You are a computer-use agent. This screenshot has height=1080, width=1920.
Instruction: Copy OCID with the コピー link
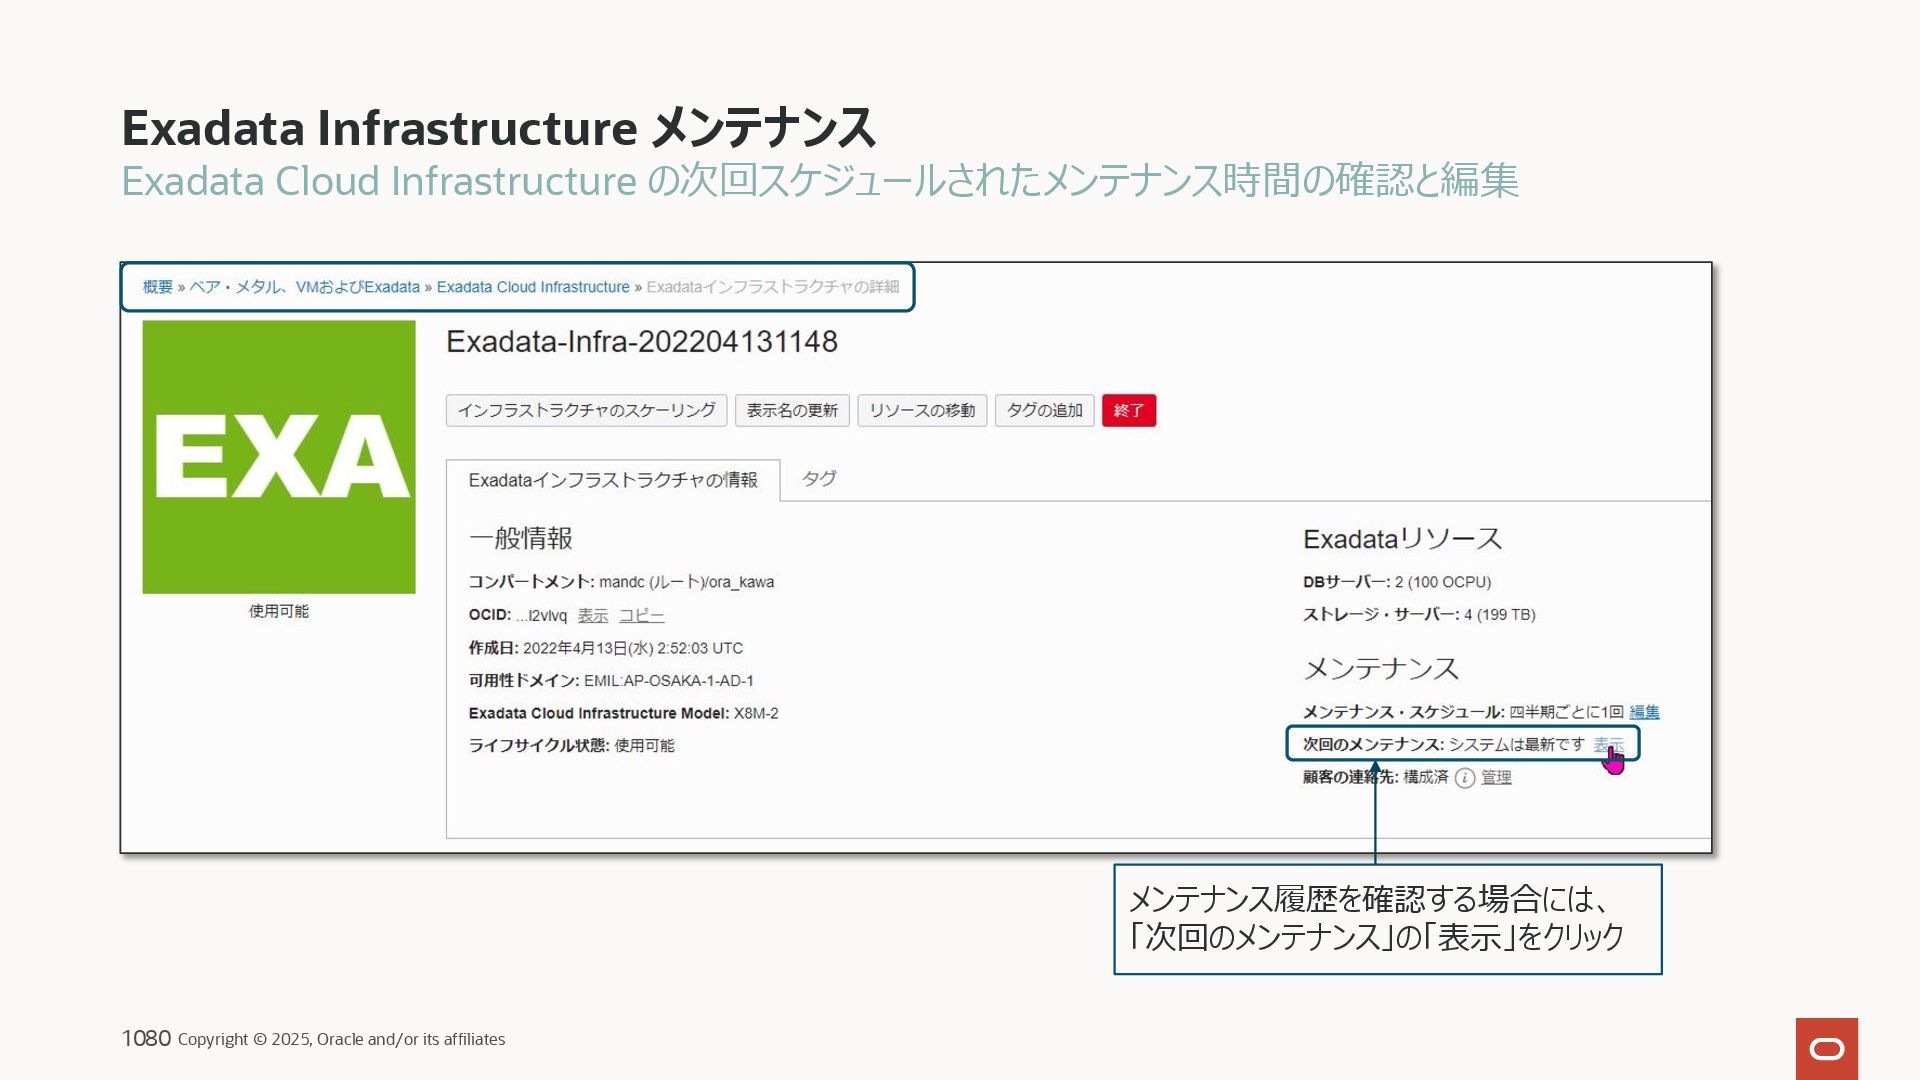point(641,616)
